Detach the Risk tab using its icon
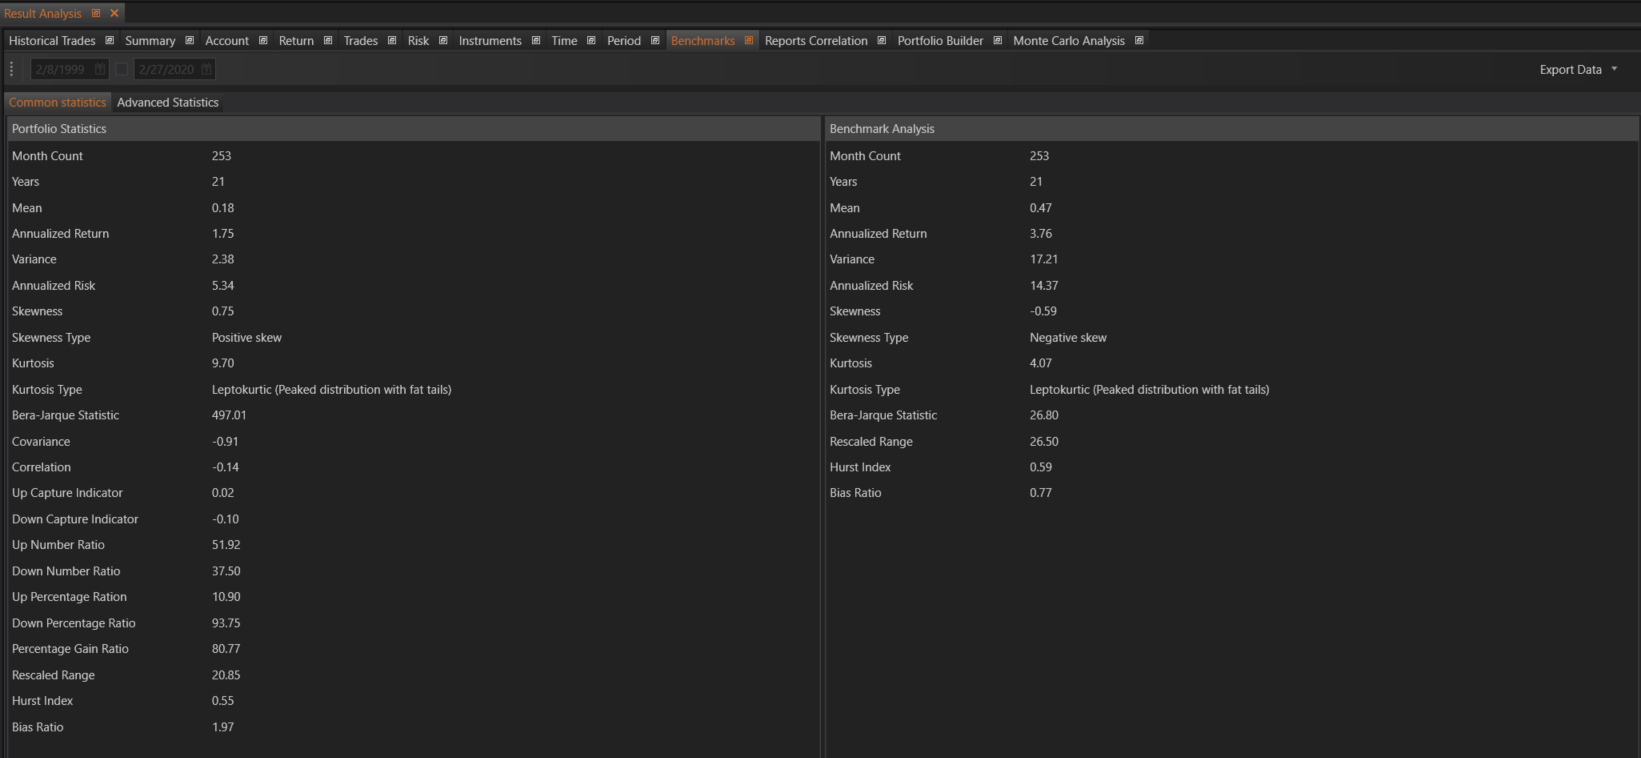Screen dimensions: 1641x758 (x=443, y=41)
